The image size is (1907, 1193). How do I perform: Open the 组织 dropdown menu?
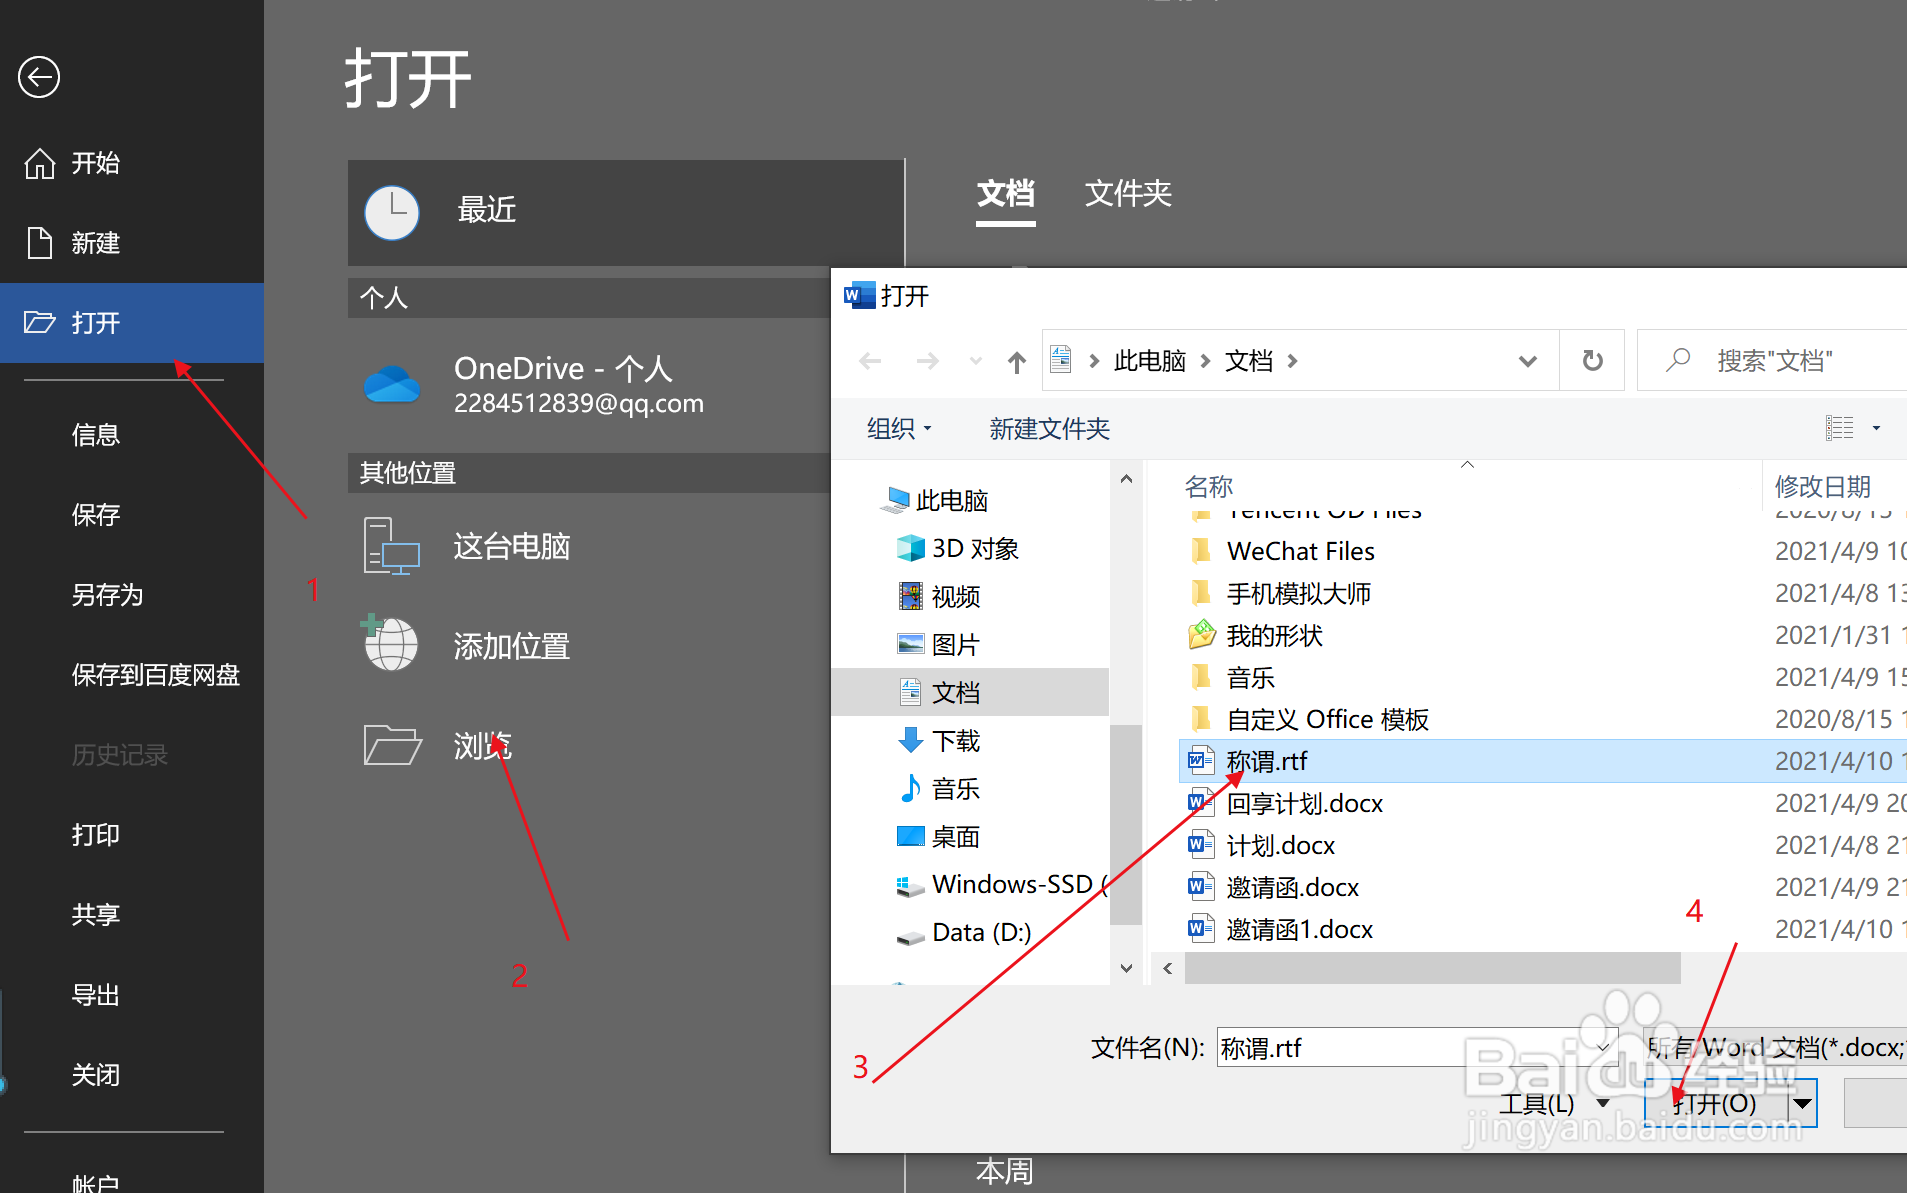point(899,429)
